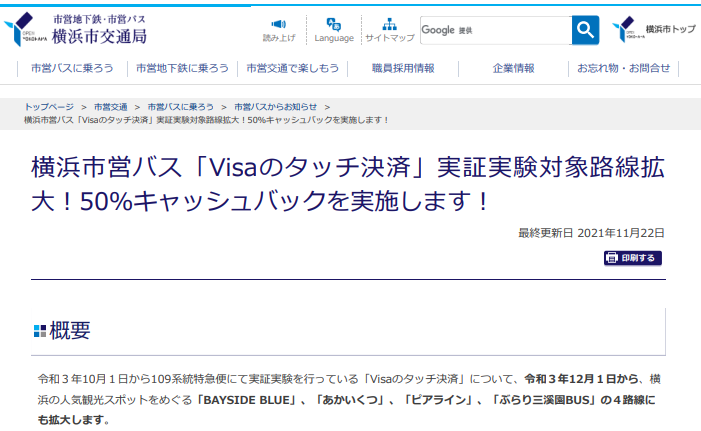Click the current-page breadcrumb text line
This screenshot has height=431, width=701.
point(207,120)
